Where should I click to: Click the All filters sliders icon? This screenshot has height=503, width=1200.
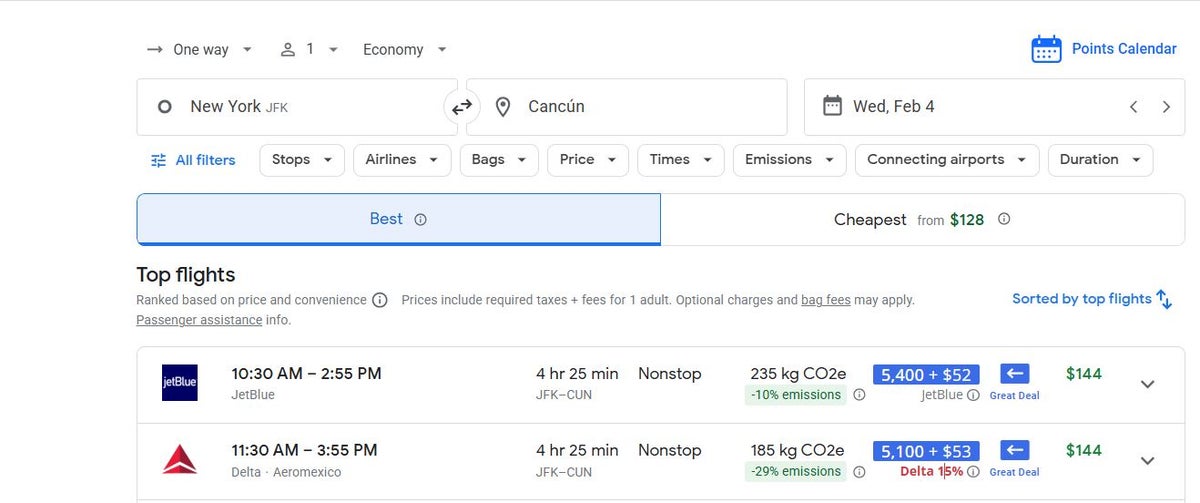pyautogui.click(x=158, y=160)
